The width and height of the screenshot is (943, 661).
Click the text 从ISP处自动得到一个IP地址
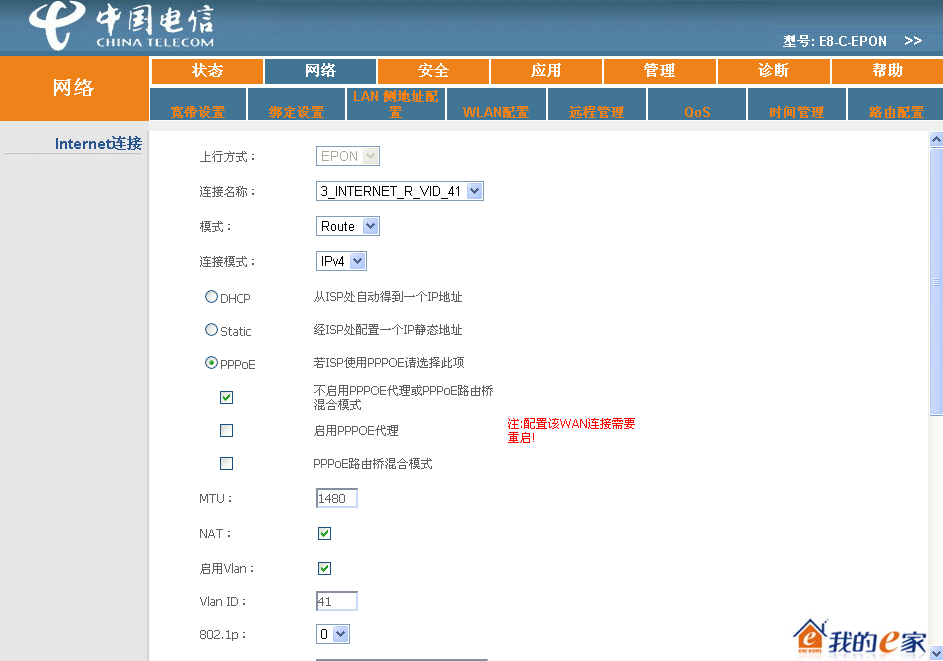pyautogui.click(x=388, y=297)
